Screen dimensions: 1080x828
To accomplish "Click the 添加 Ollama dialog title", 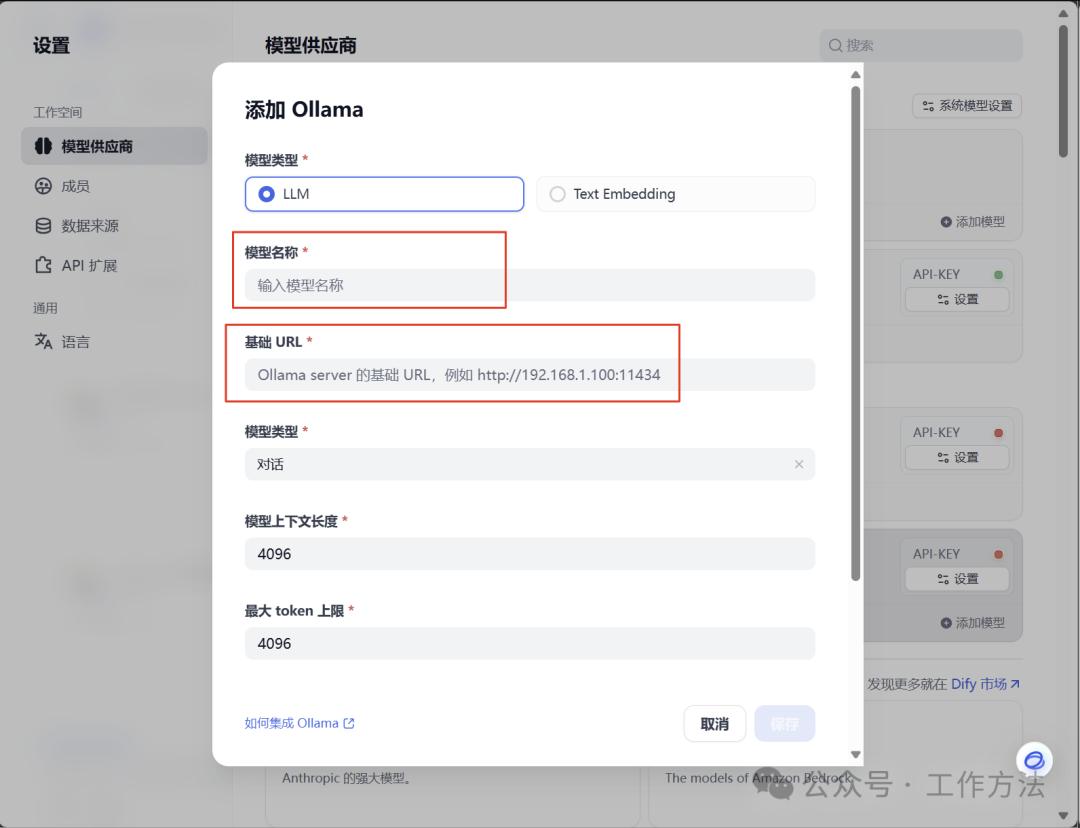I will click(304, 110).
